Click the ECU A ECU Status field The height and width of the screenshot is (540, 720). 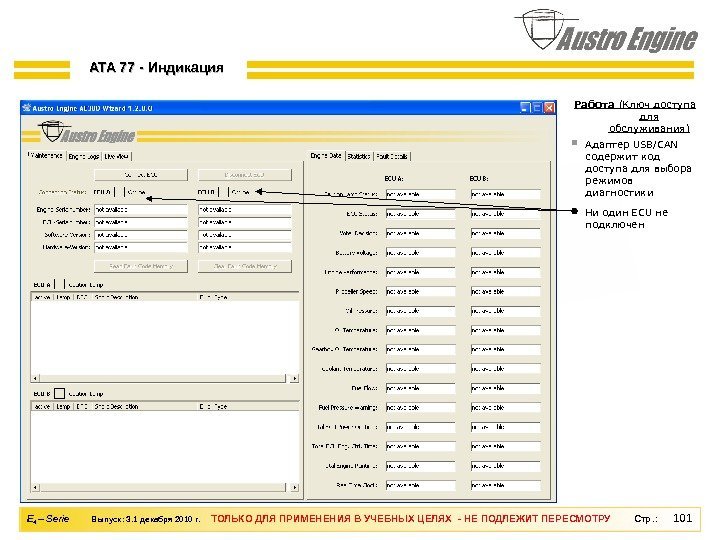(420, 214)
